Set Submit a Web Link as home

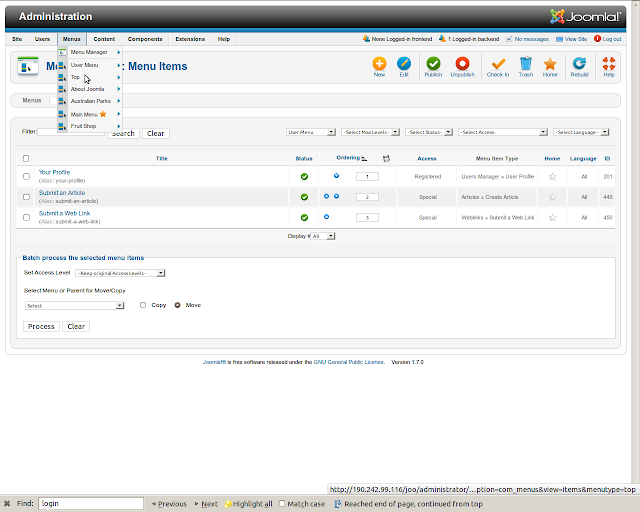(x=552, y=218)
